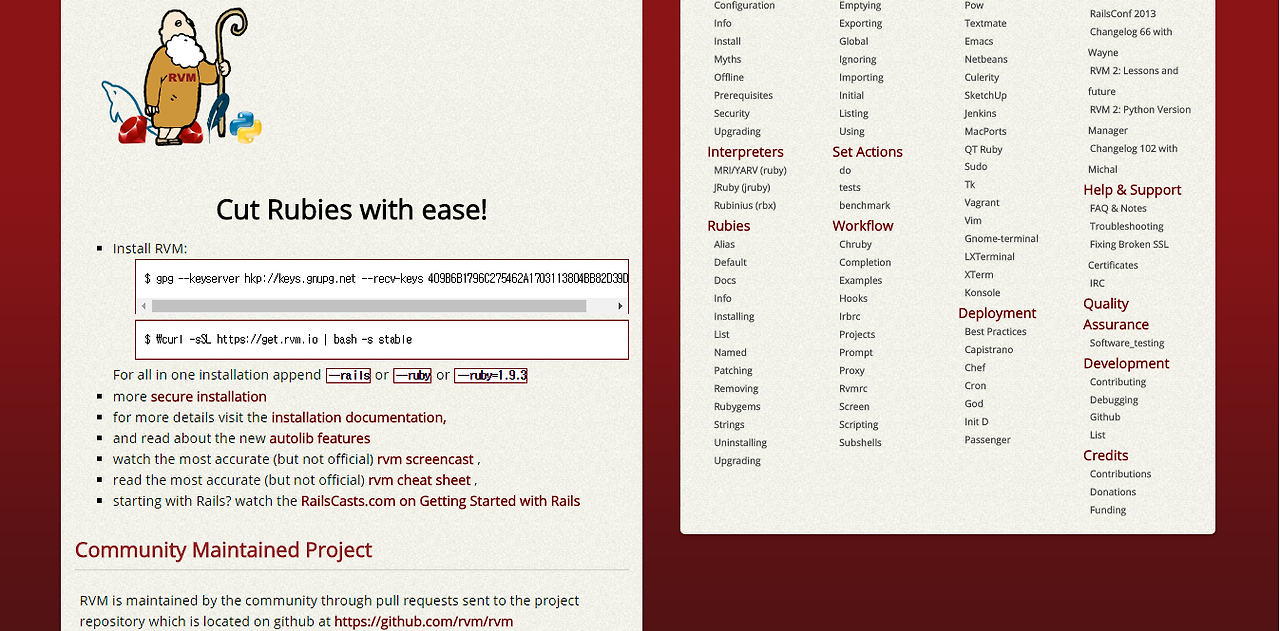Open the Rubygems link under Rubies
The width and height of the screenshot is (1280, 631).
tap(737, 407)
